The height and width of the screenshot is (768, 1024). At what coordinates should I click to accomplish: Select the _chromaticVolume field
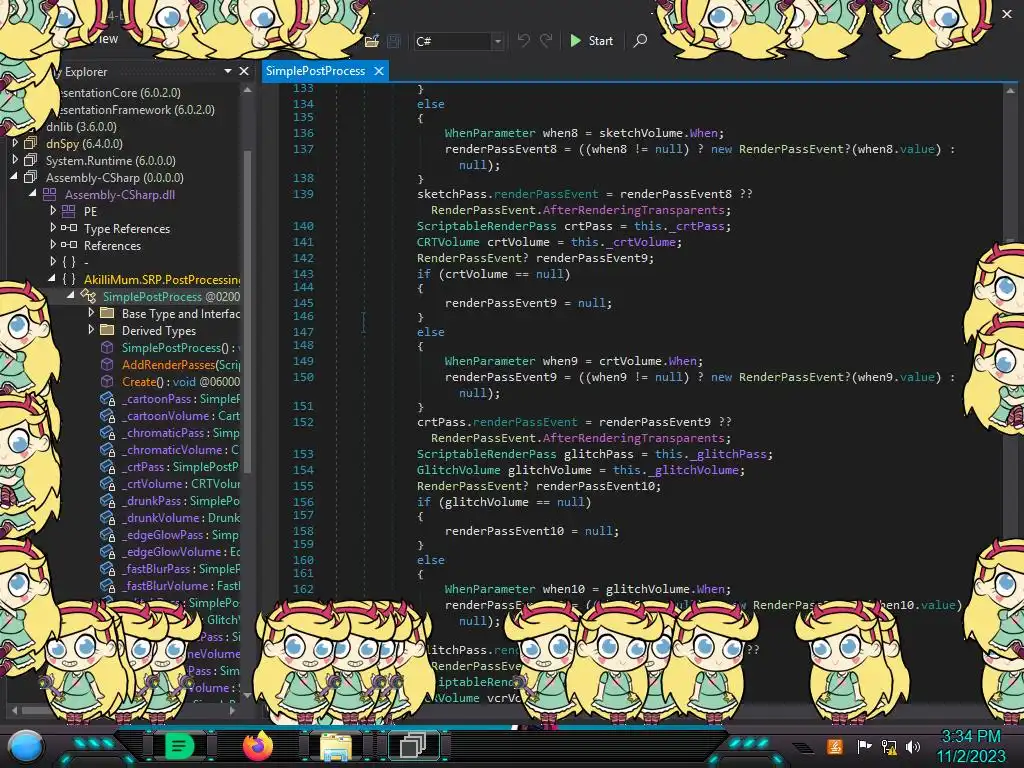coord(181,450)
